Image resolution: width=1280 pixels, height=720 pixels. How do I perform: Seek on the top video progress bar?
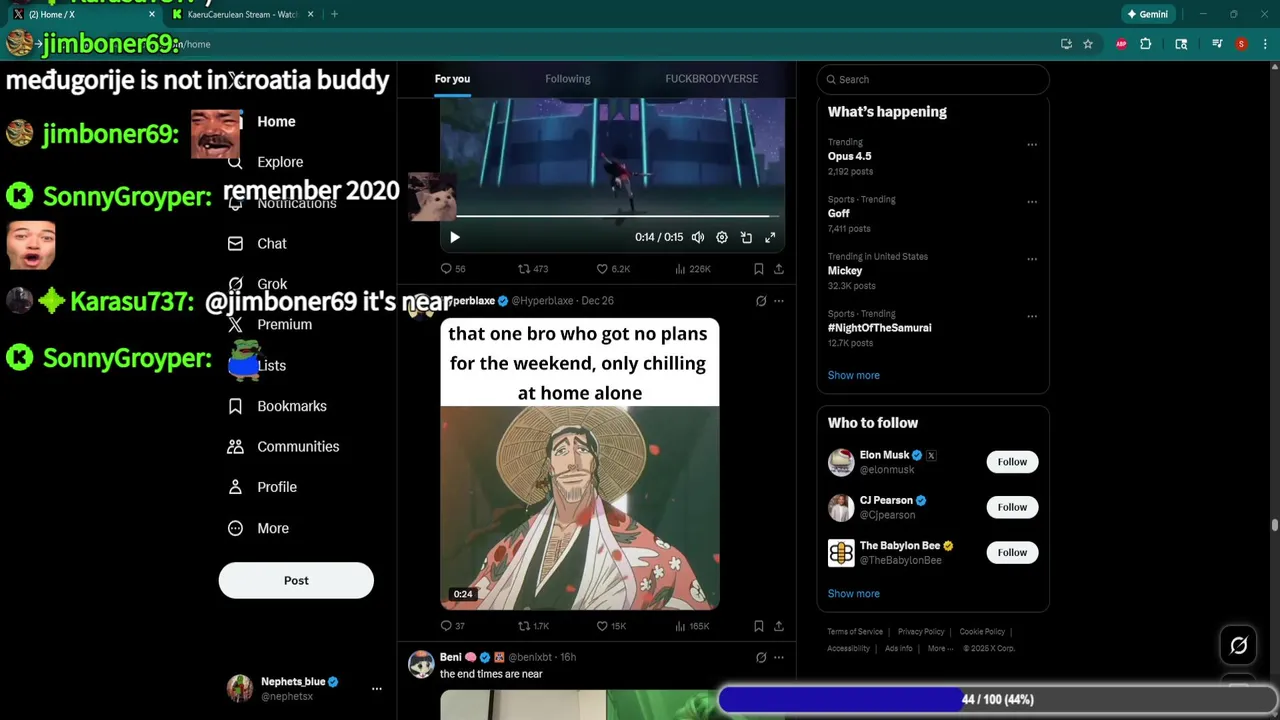612,216
